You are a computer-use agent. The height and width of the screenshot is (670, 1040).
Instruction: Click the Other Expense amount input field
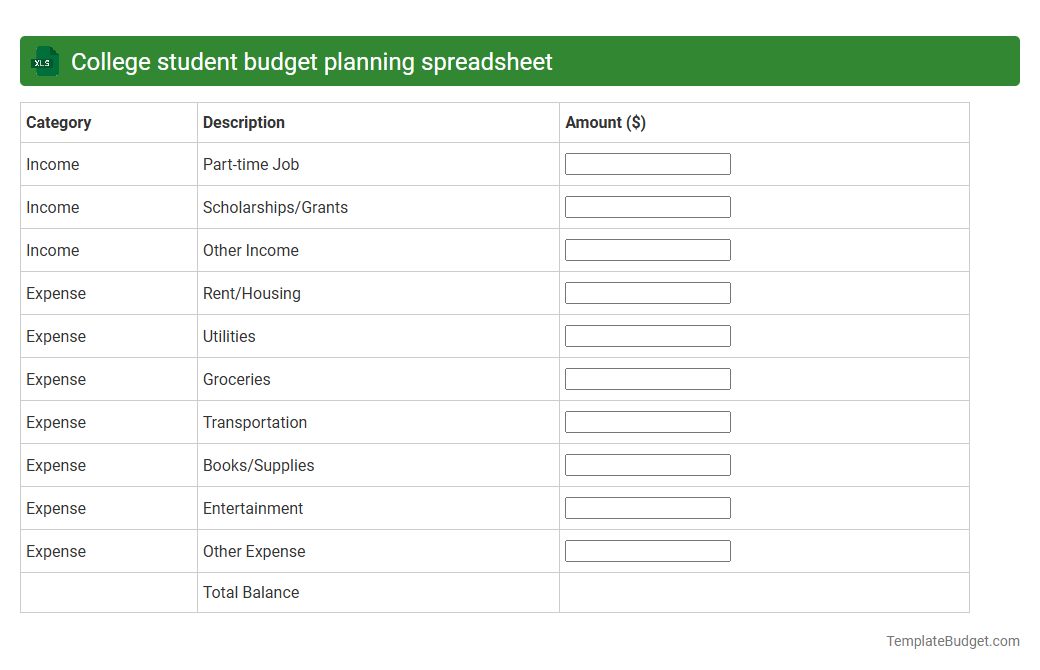647,550
